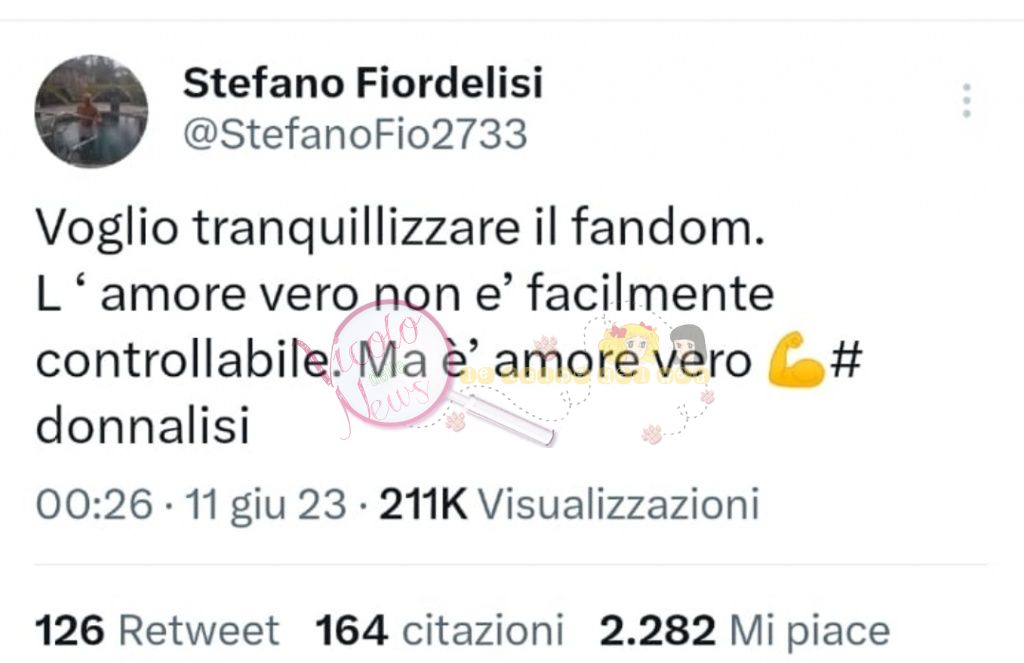This screenshot has height=663, width=1024.
Task: Click the 11 giu 23 date
Action: pos(266,504)
